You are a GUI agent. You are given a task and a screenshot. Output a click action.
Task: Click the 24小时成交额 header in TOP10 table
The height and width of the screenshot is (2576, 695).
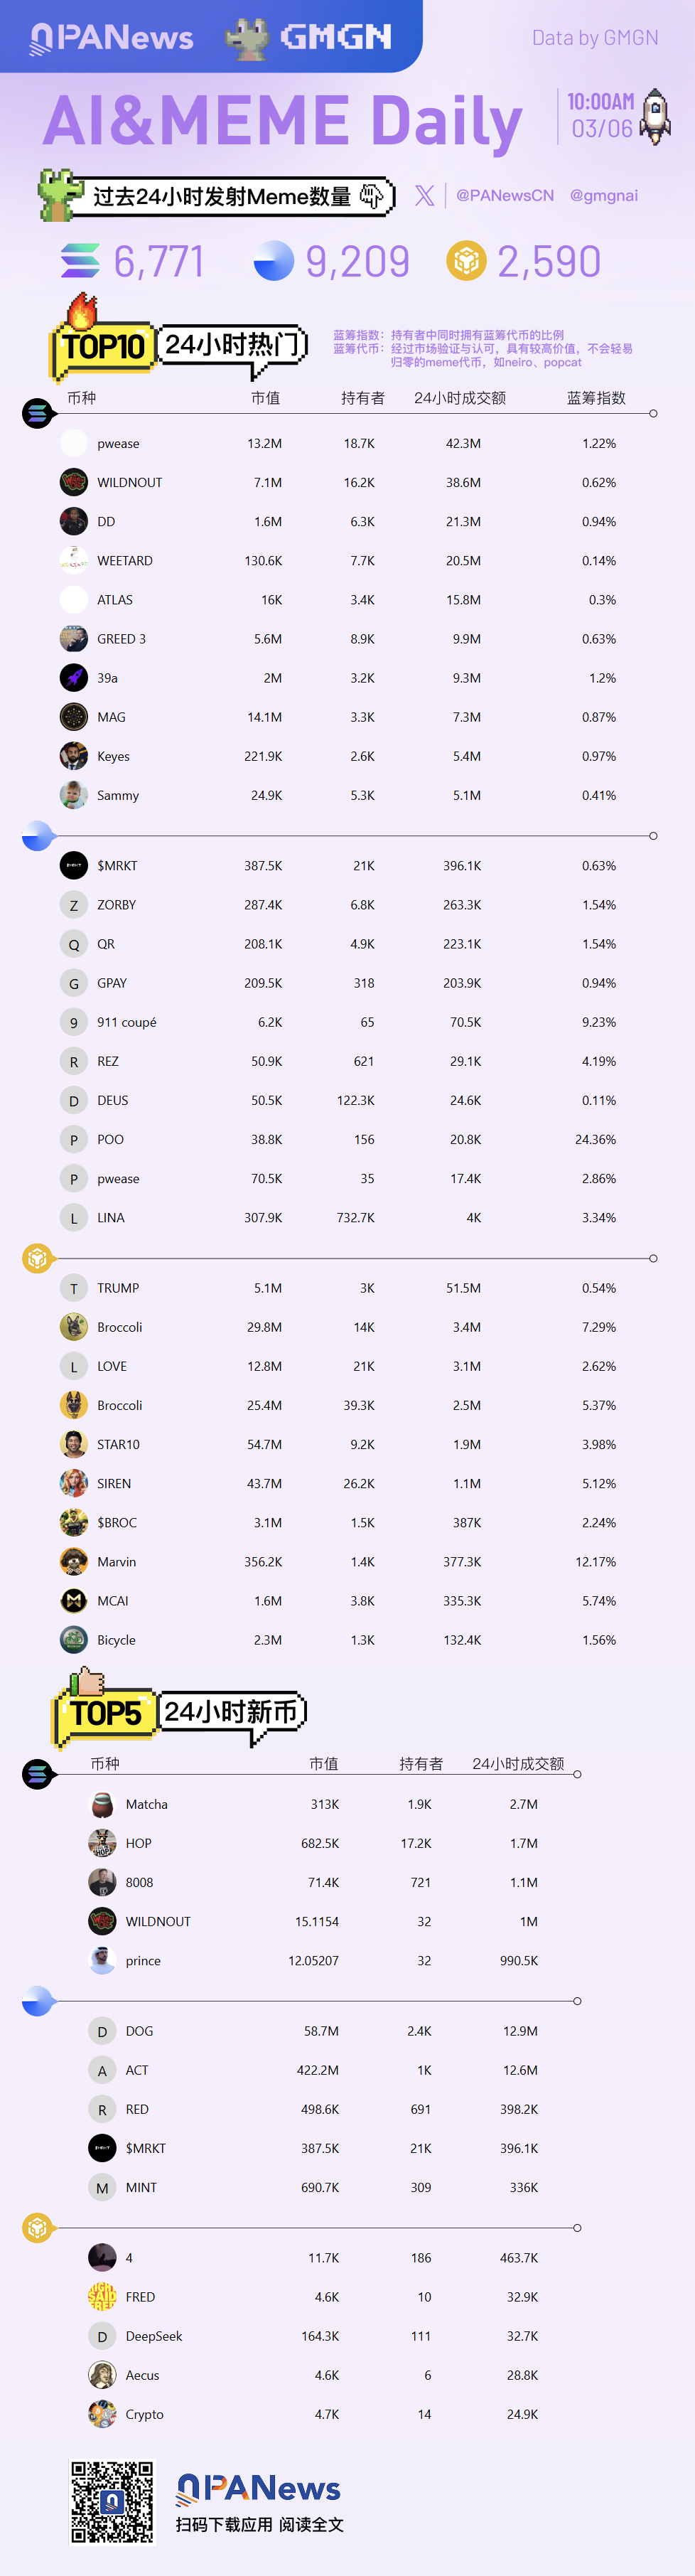(x=460, y=398)
